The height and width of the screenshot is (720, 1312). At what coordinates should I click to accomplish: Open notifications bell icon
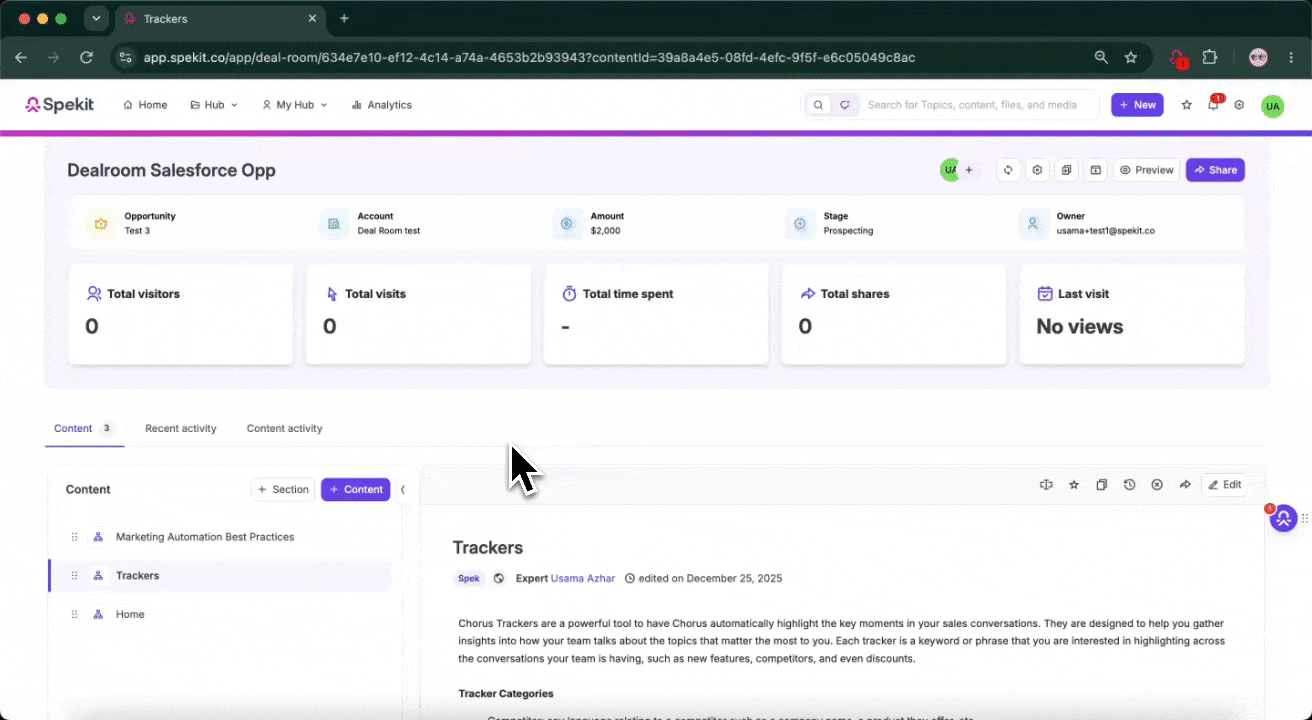point(1213,105)
